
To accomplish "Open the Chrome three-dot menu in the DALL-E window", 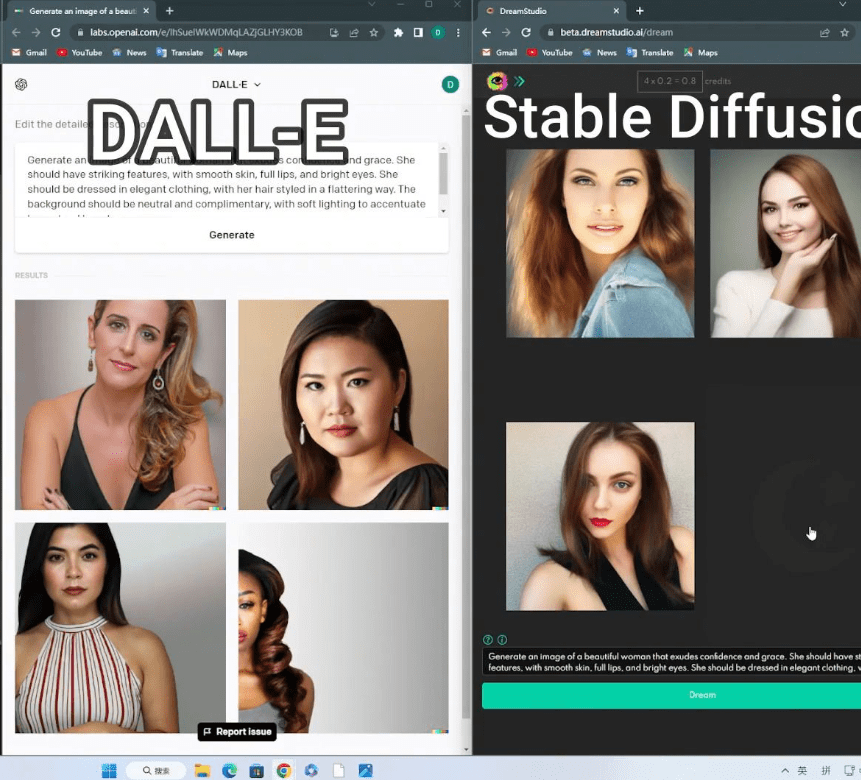I will [458, 32].
